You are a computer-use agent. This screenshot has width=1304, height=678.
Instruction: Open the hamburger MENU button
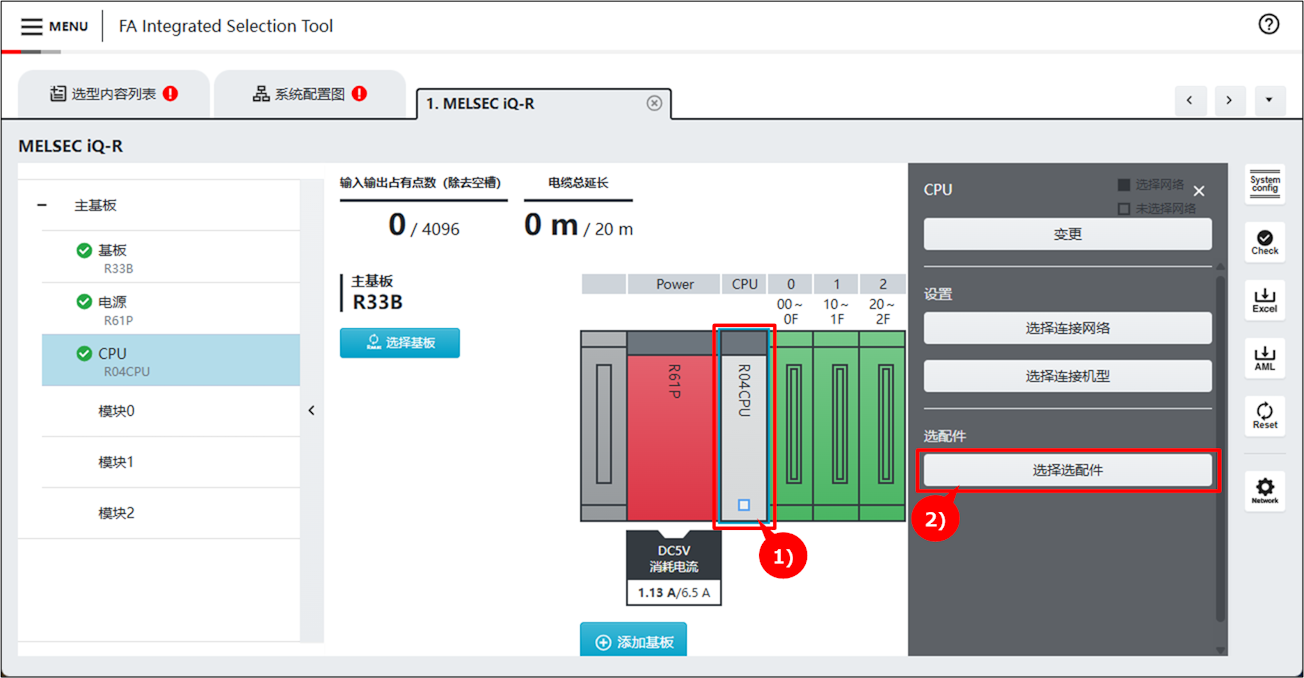(54, 26)
